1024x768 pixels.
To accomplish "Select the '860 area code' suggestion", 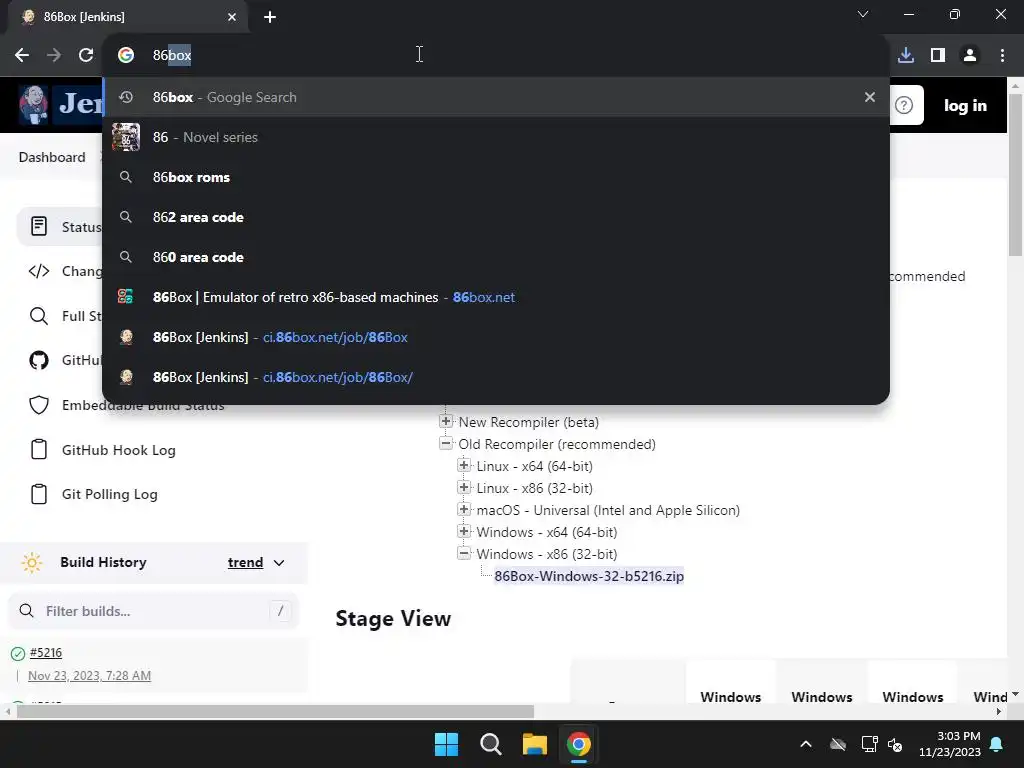I will (496, 257).
